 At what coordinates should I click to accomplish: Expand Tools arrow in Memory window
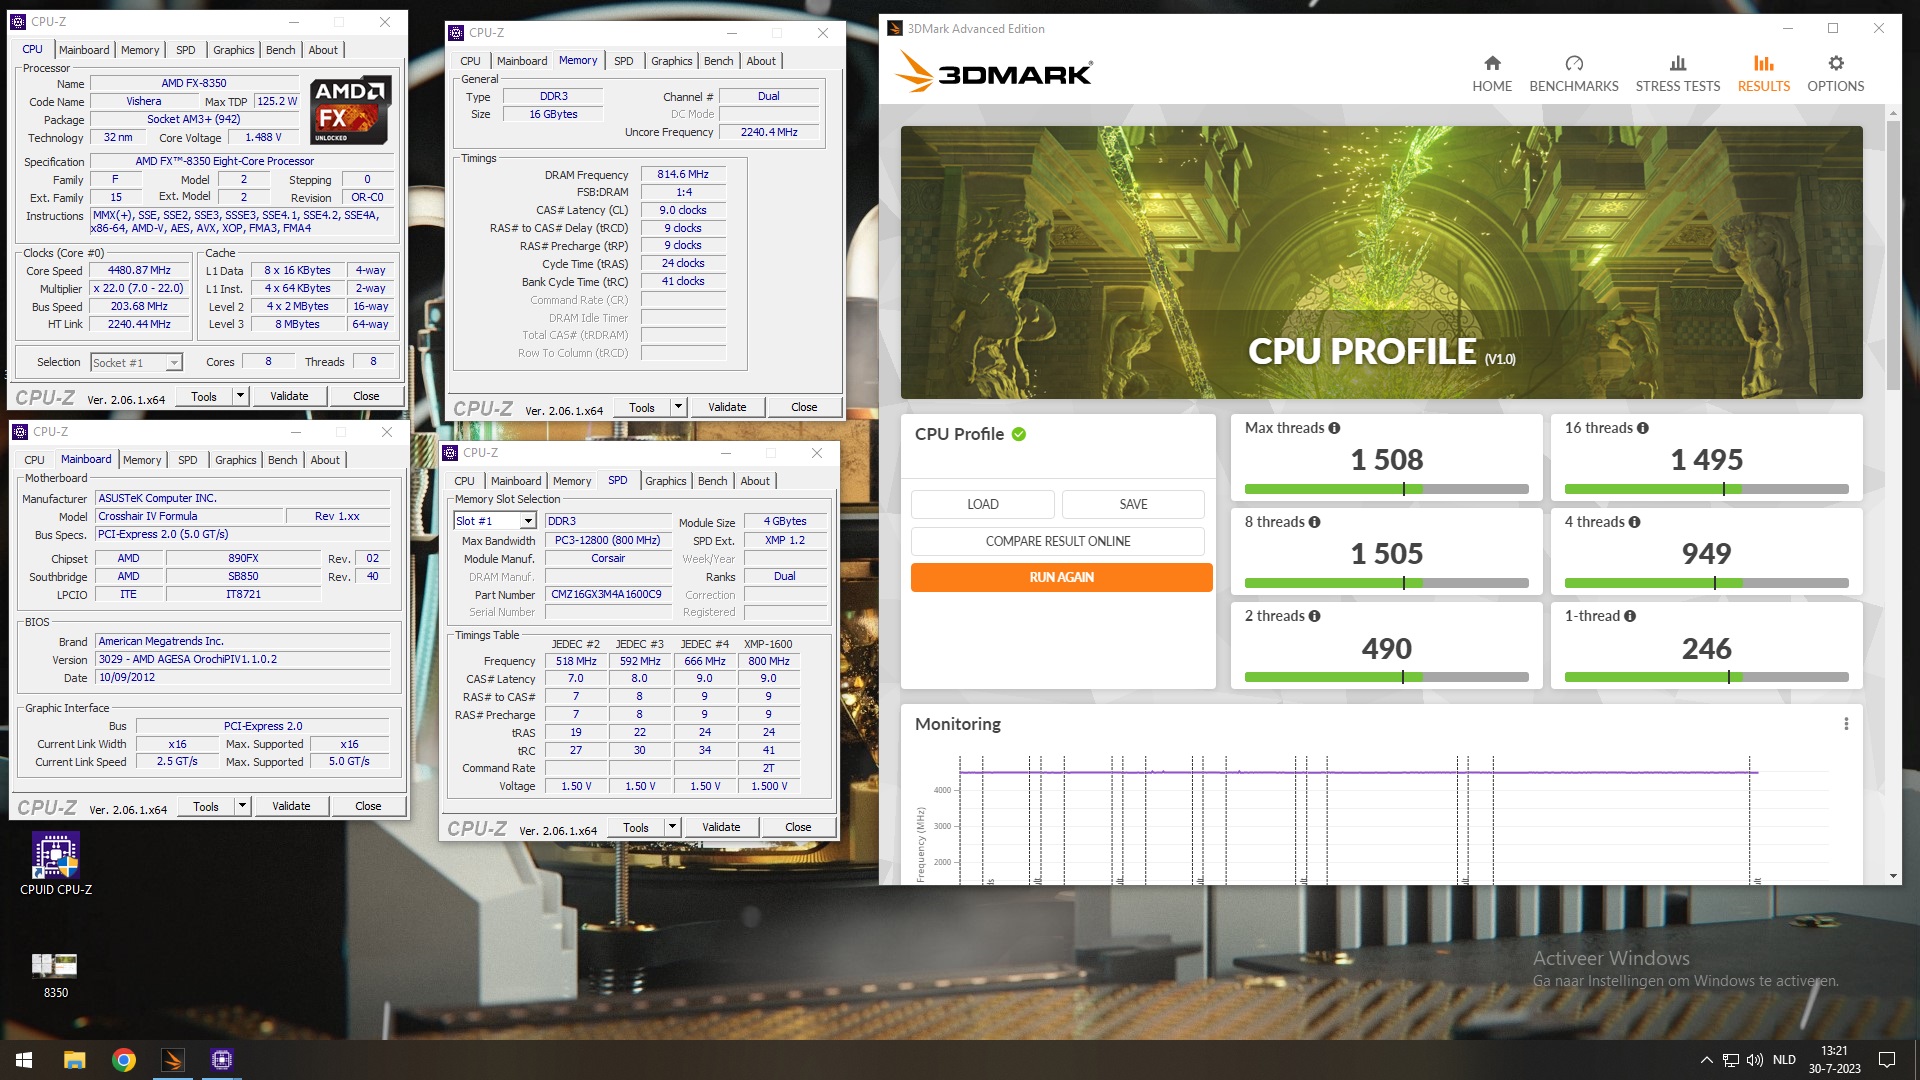[678, 407]
